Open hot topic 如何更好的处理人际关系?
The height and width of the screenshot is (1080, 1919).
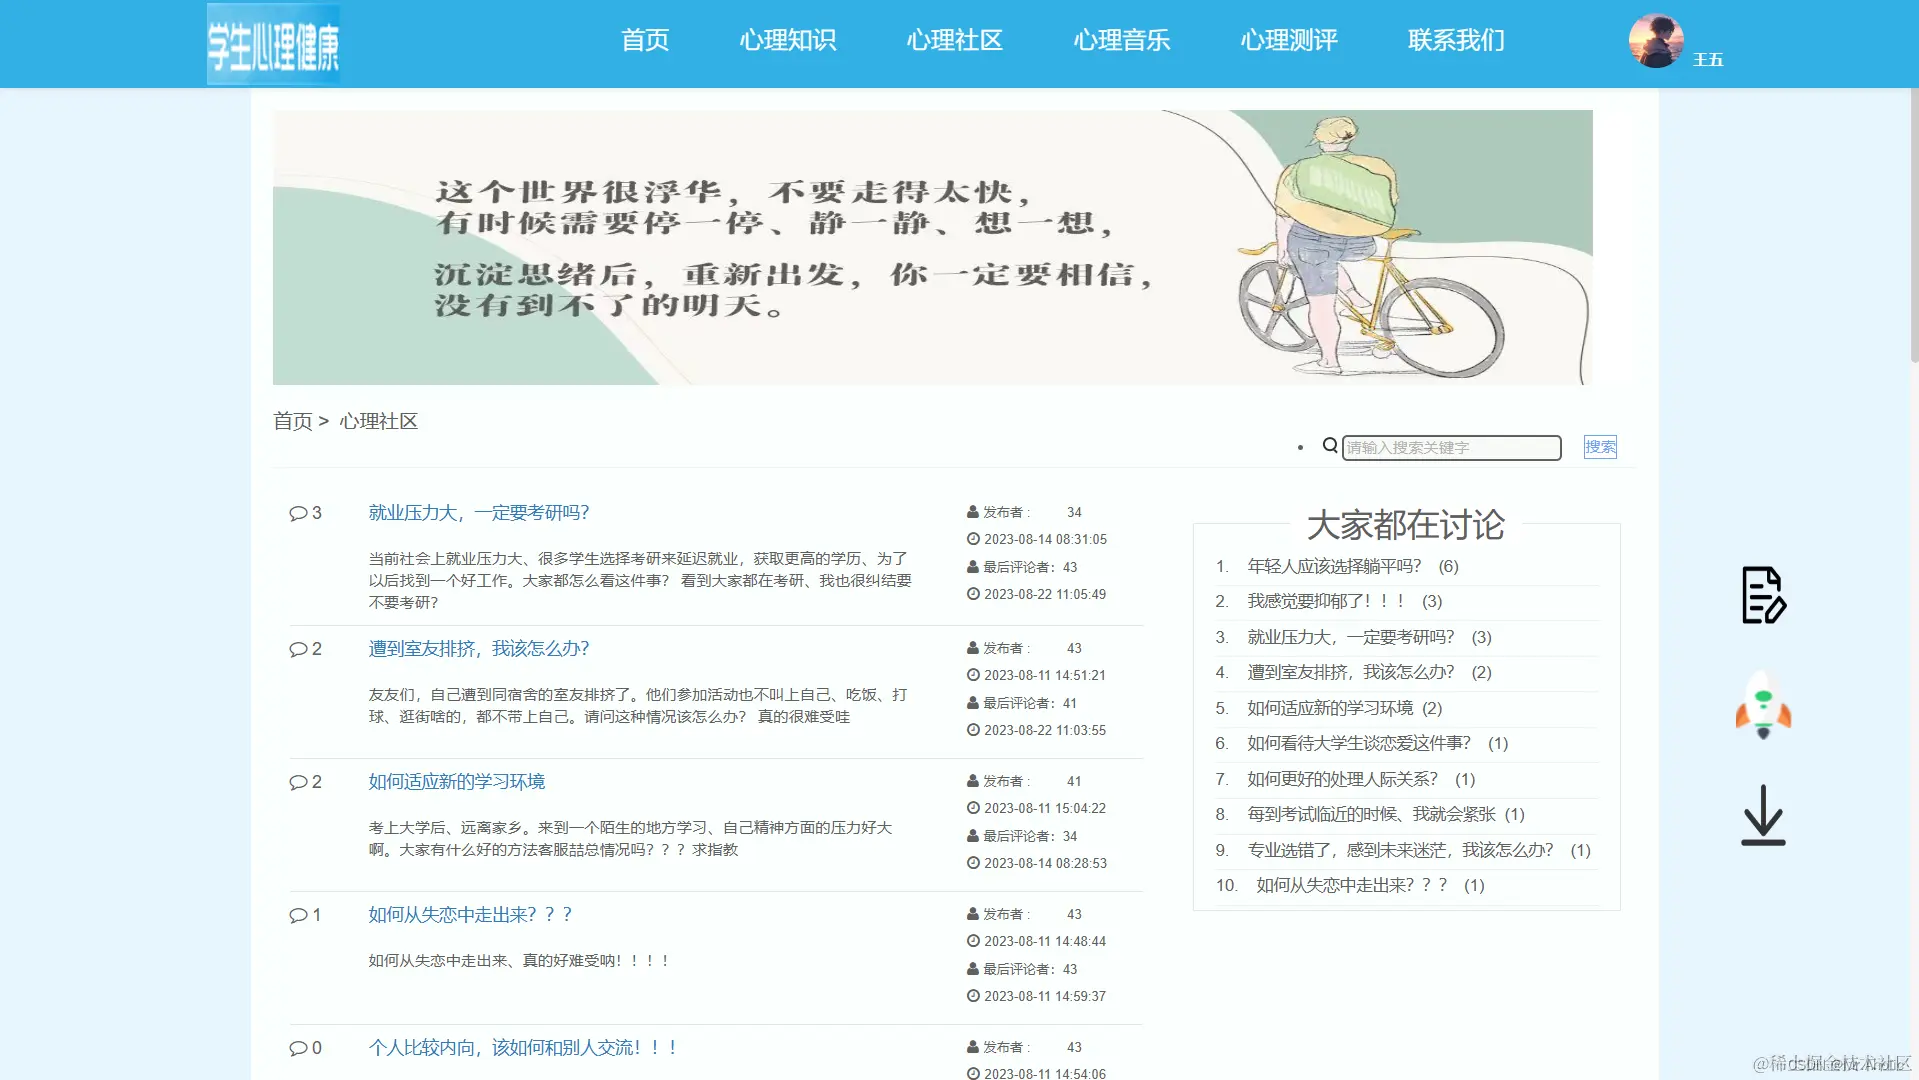[1343, 779]
